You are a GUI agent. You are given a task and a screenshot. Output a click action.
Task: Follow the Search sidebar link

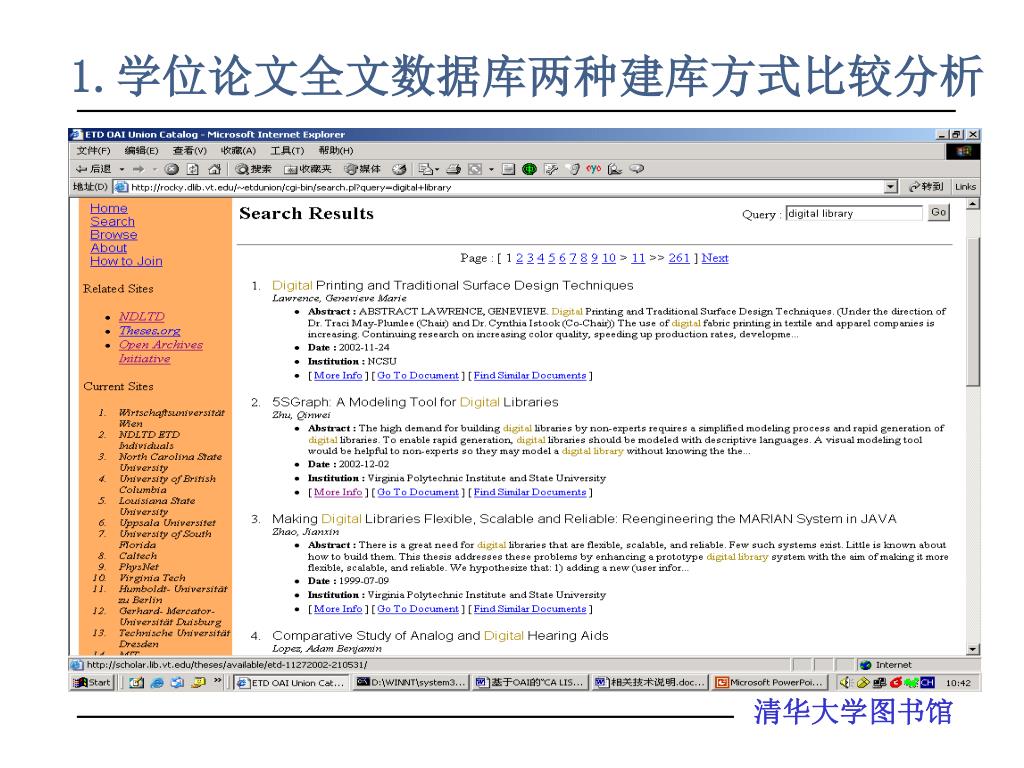(x=112, y=221)
